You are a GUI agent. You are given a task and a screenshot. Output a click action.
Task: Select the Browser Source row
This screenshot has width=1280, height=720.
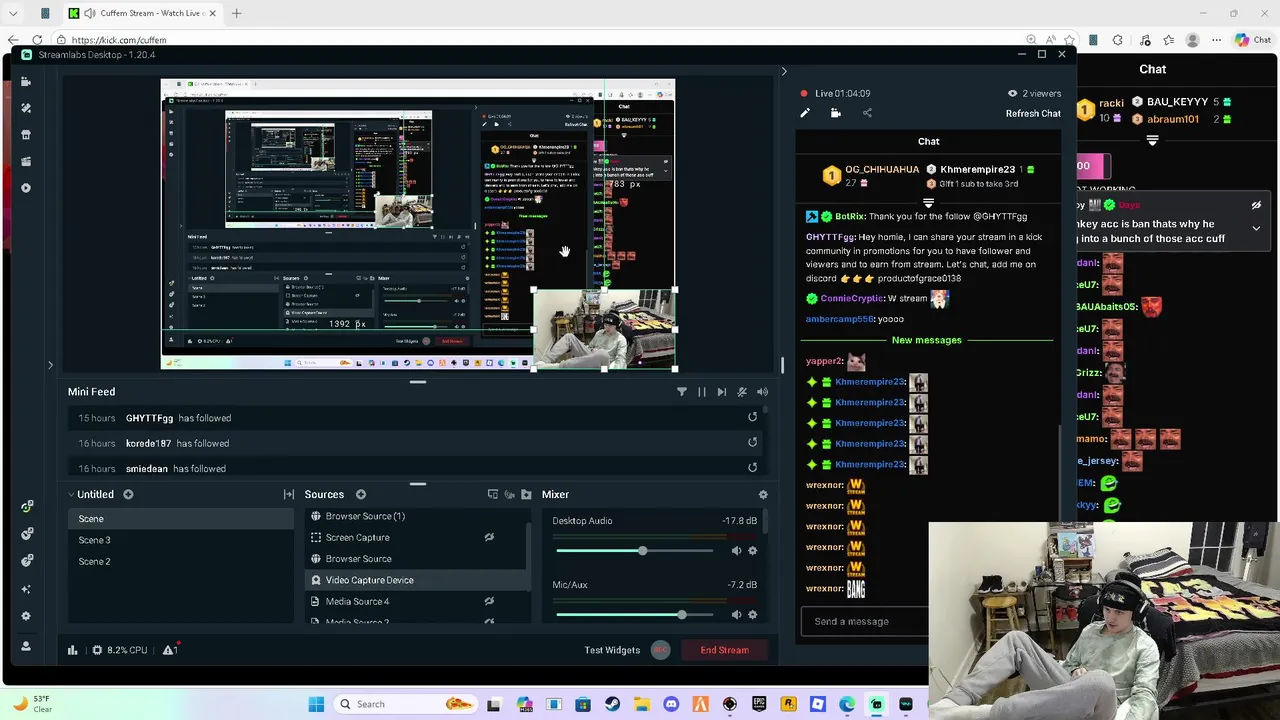tap(415, 559)
